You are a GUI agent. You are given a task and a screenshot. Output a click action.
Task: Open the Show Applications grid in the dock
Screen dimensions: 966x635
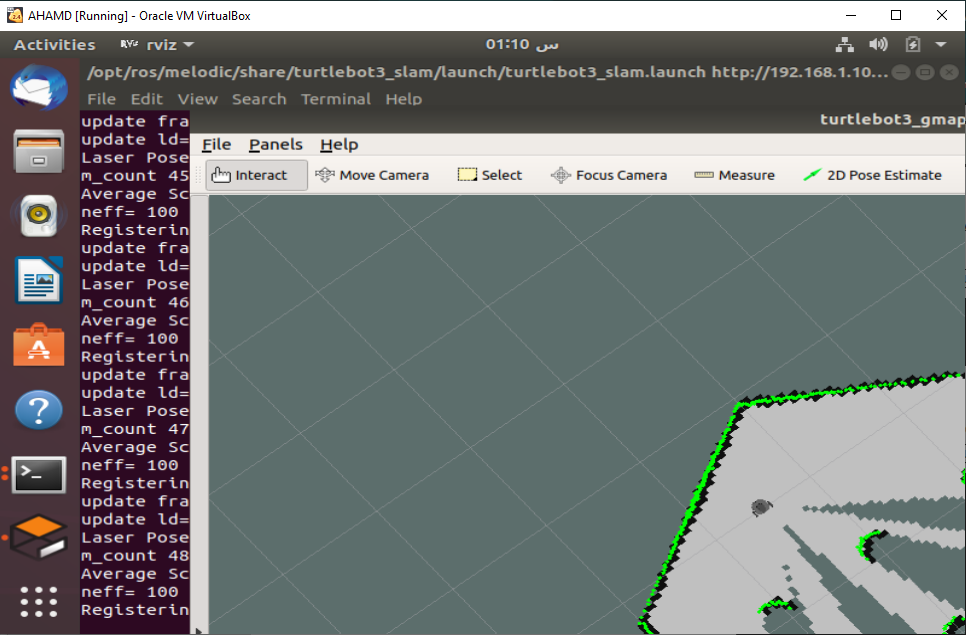click(x=37, y=602)
